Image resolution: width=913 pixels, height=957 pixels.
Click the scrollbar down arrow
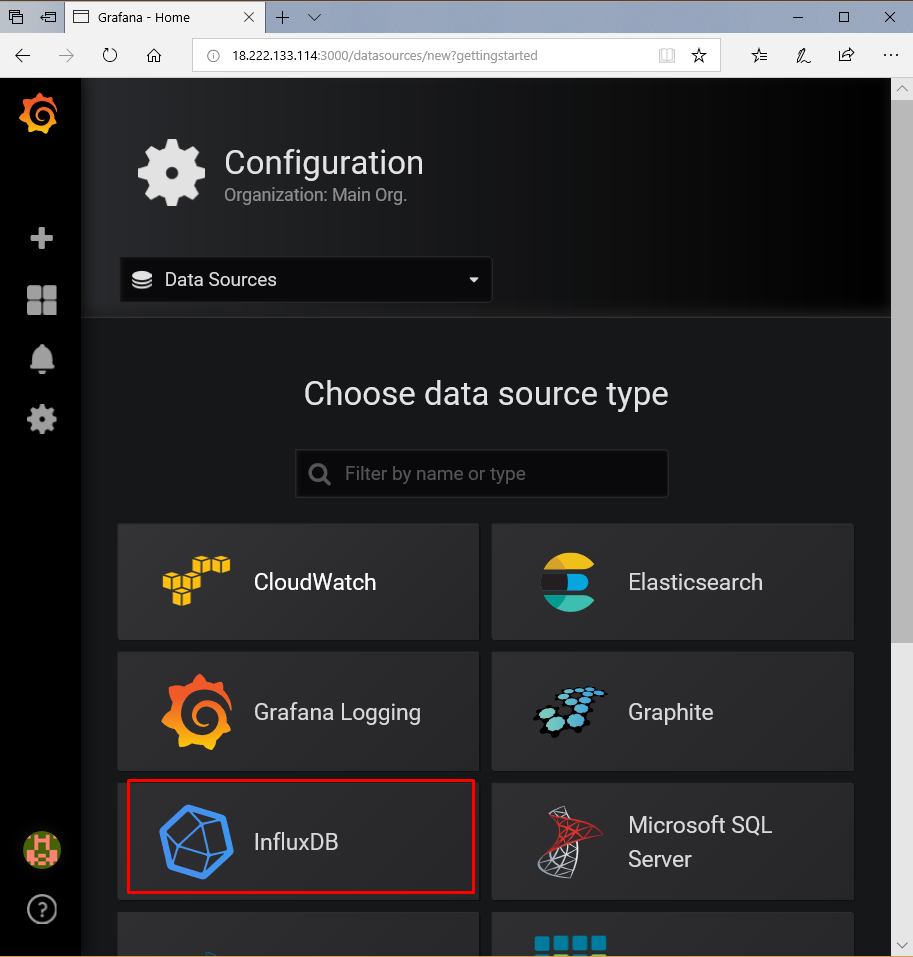tap(901, 945)
